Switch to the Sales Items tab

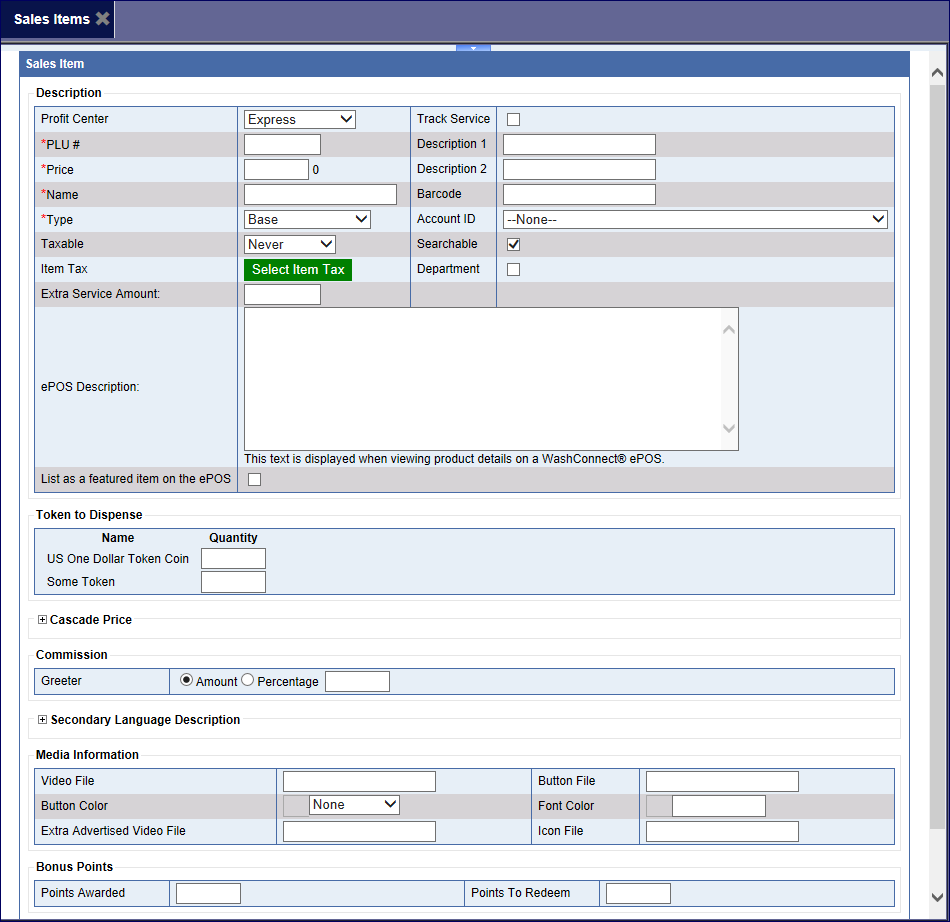pos(52,19)
